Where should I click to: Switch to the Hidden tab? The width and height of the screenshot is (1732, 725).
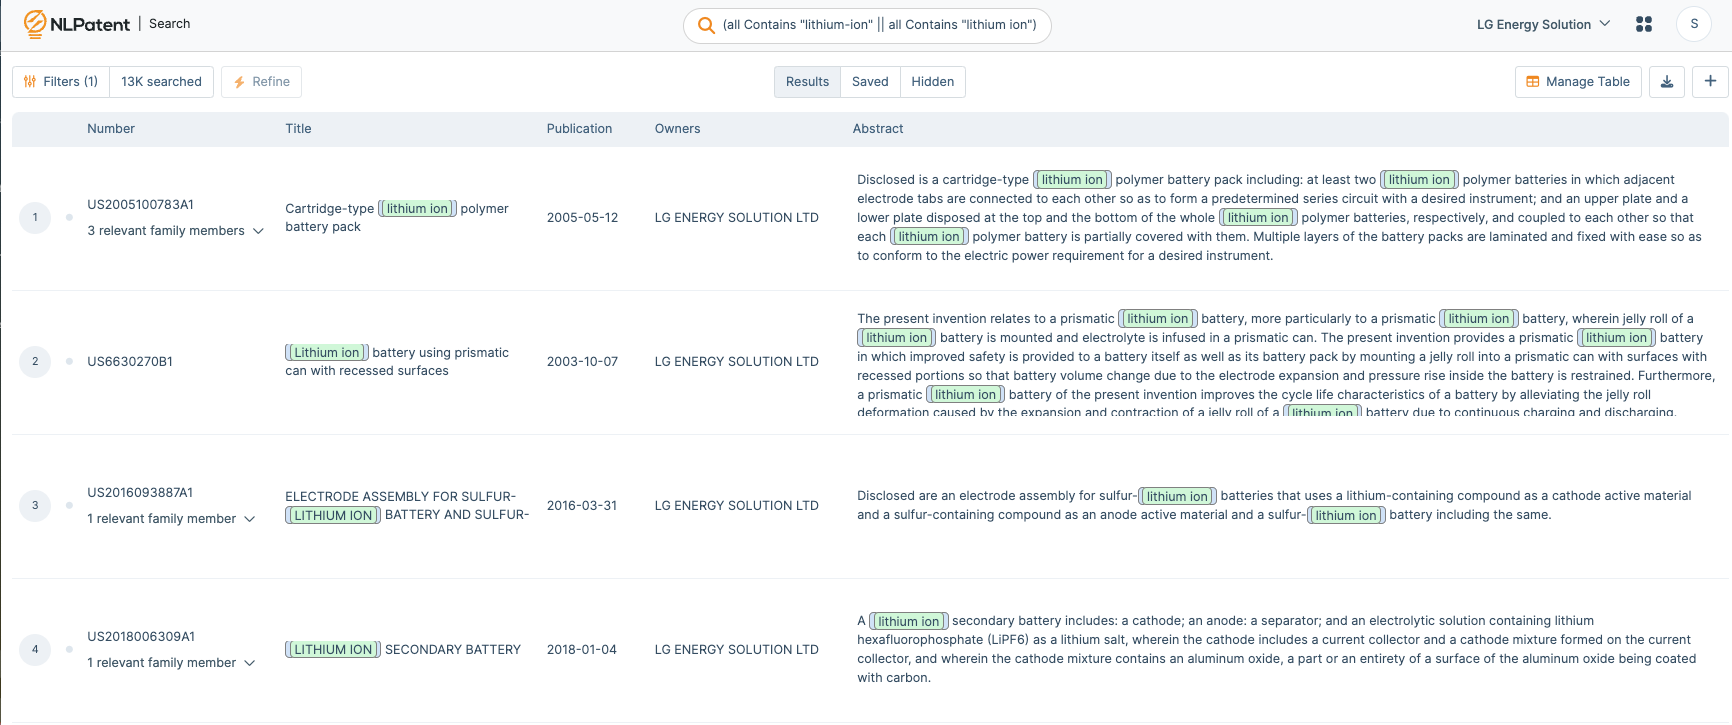coord(932,82)
